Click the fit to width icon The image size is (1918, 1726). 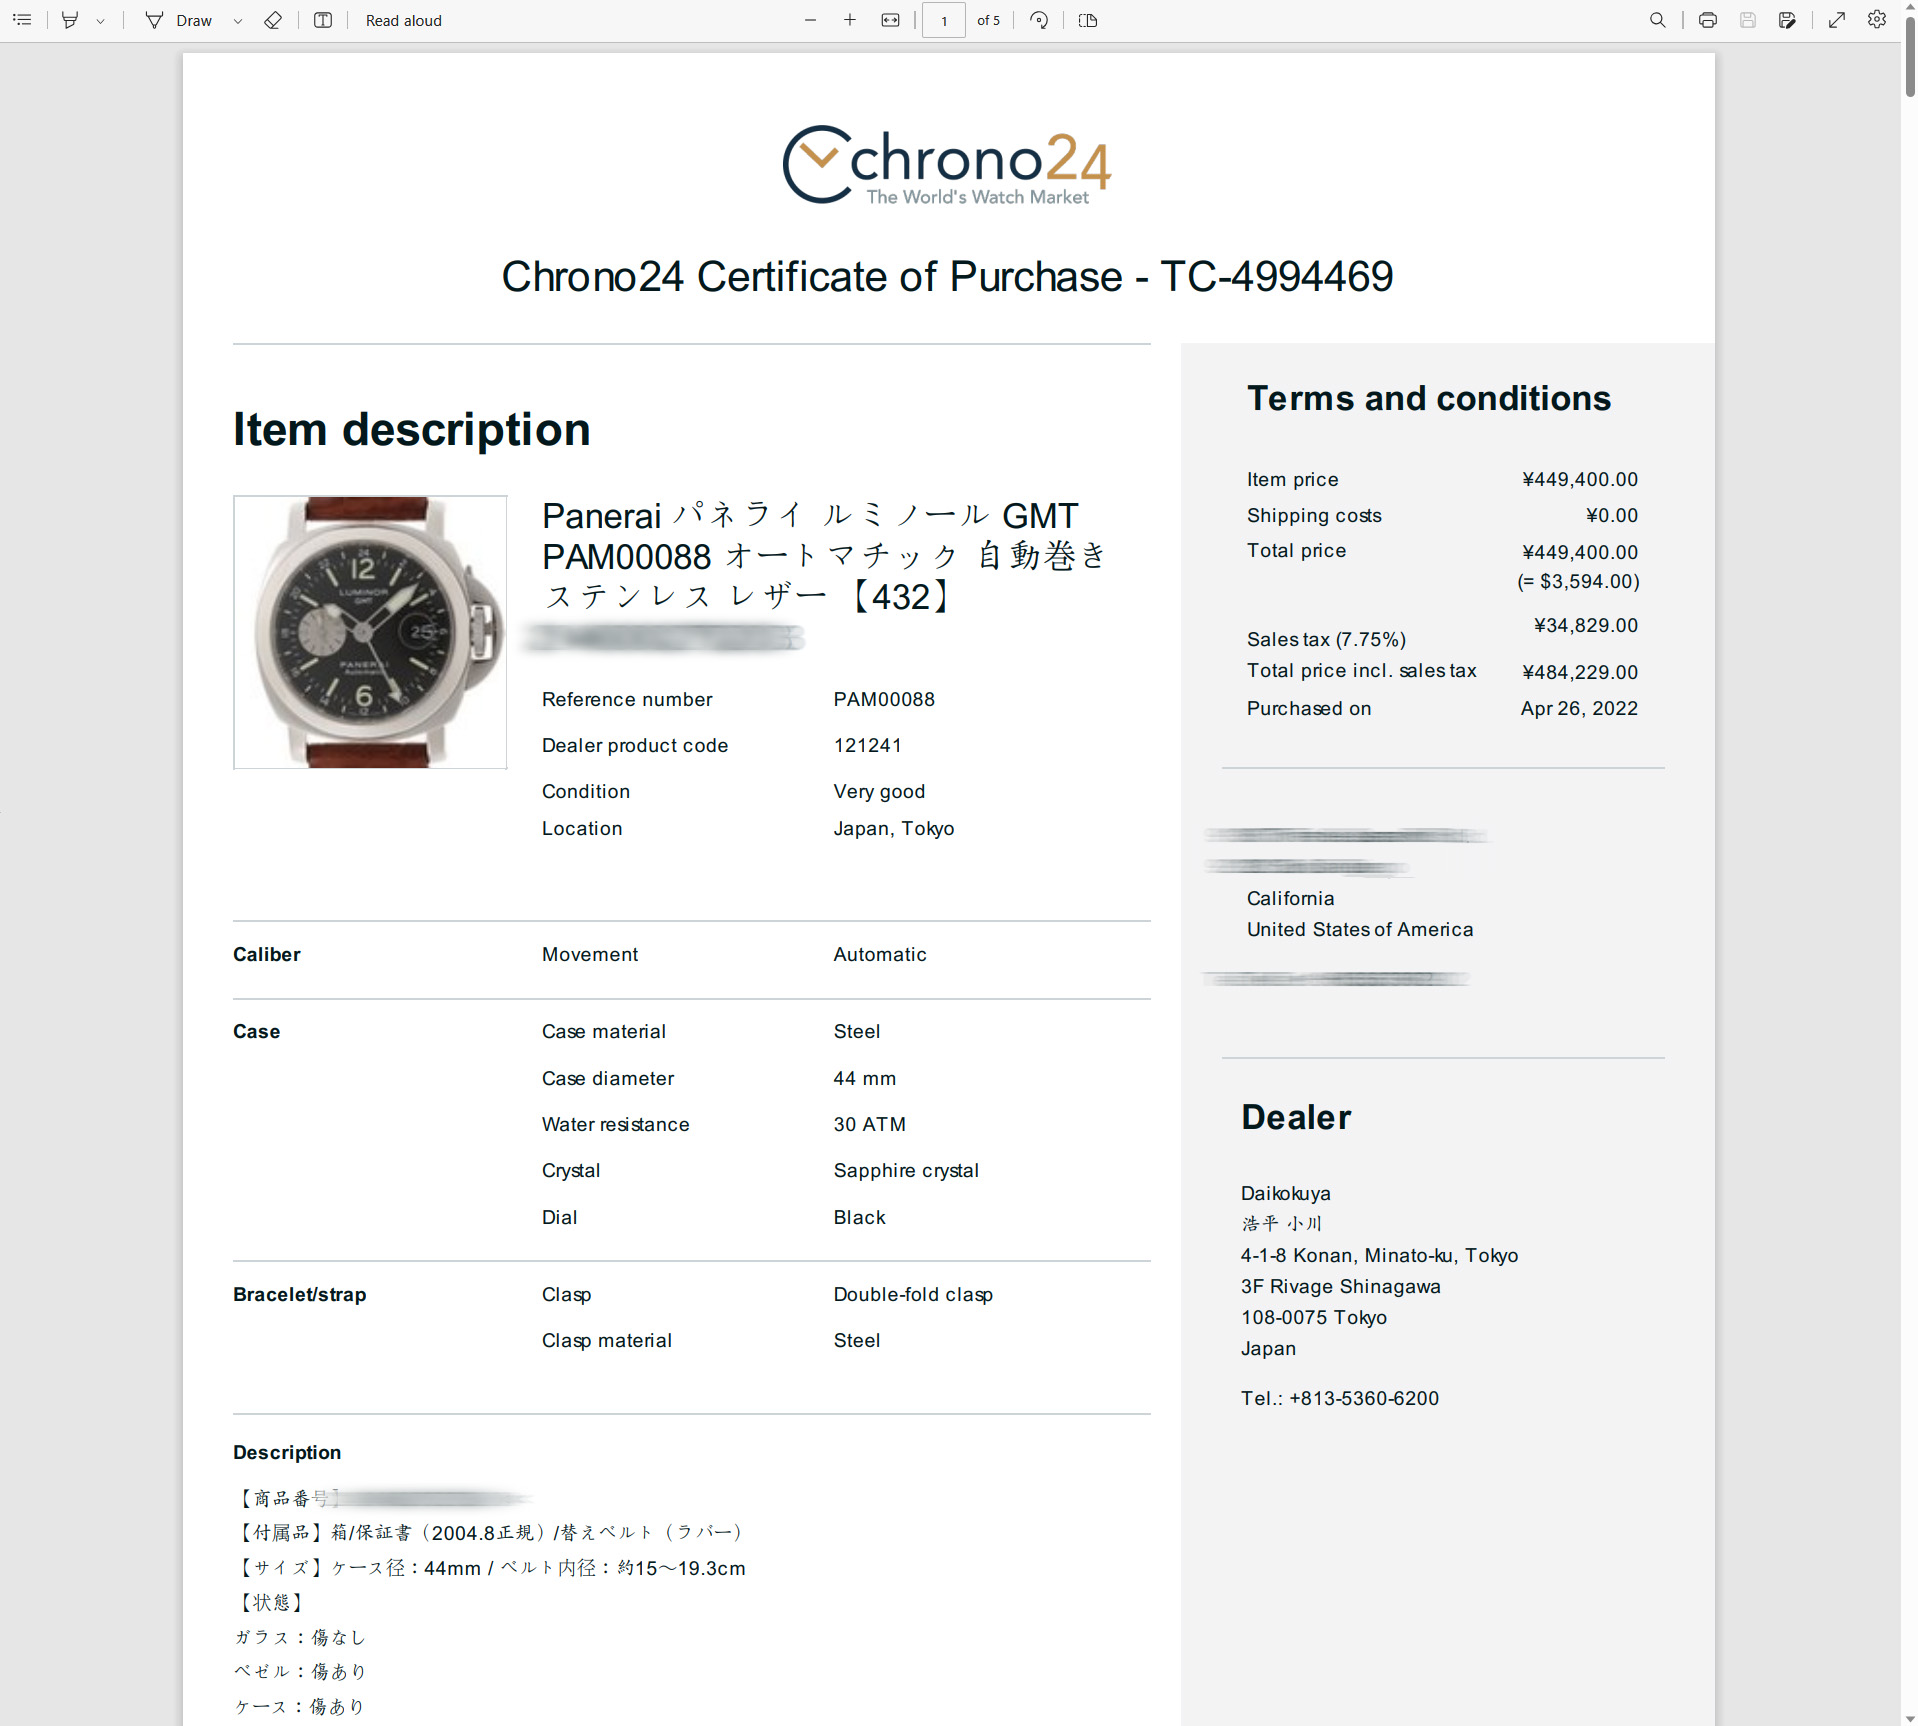click(x=890, y=20)
